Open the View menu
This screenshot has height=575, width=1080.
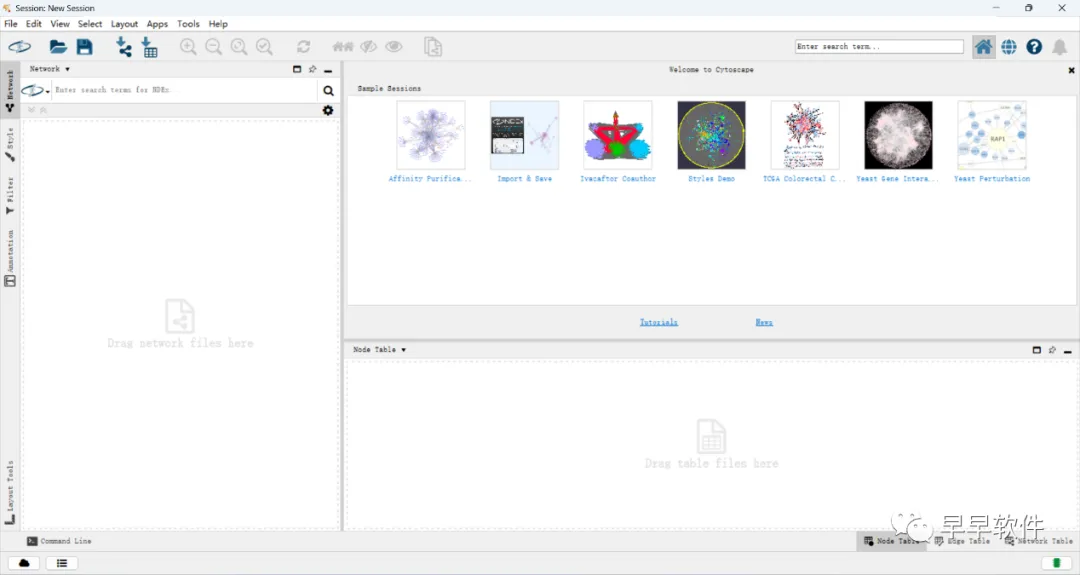(x=60, y=23)
